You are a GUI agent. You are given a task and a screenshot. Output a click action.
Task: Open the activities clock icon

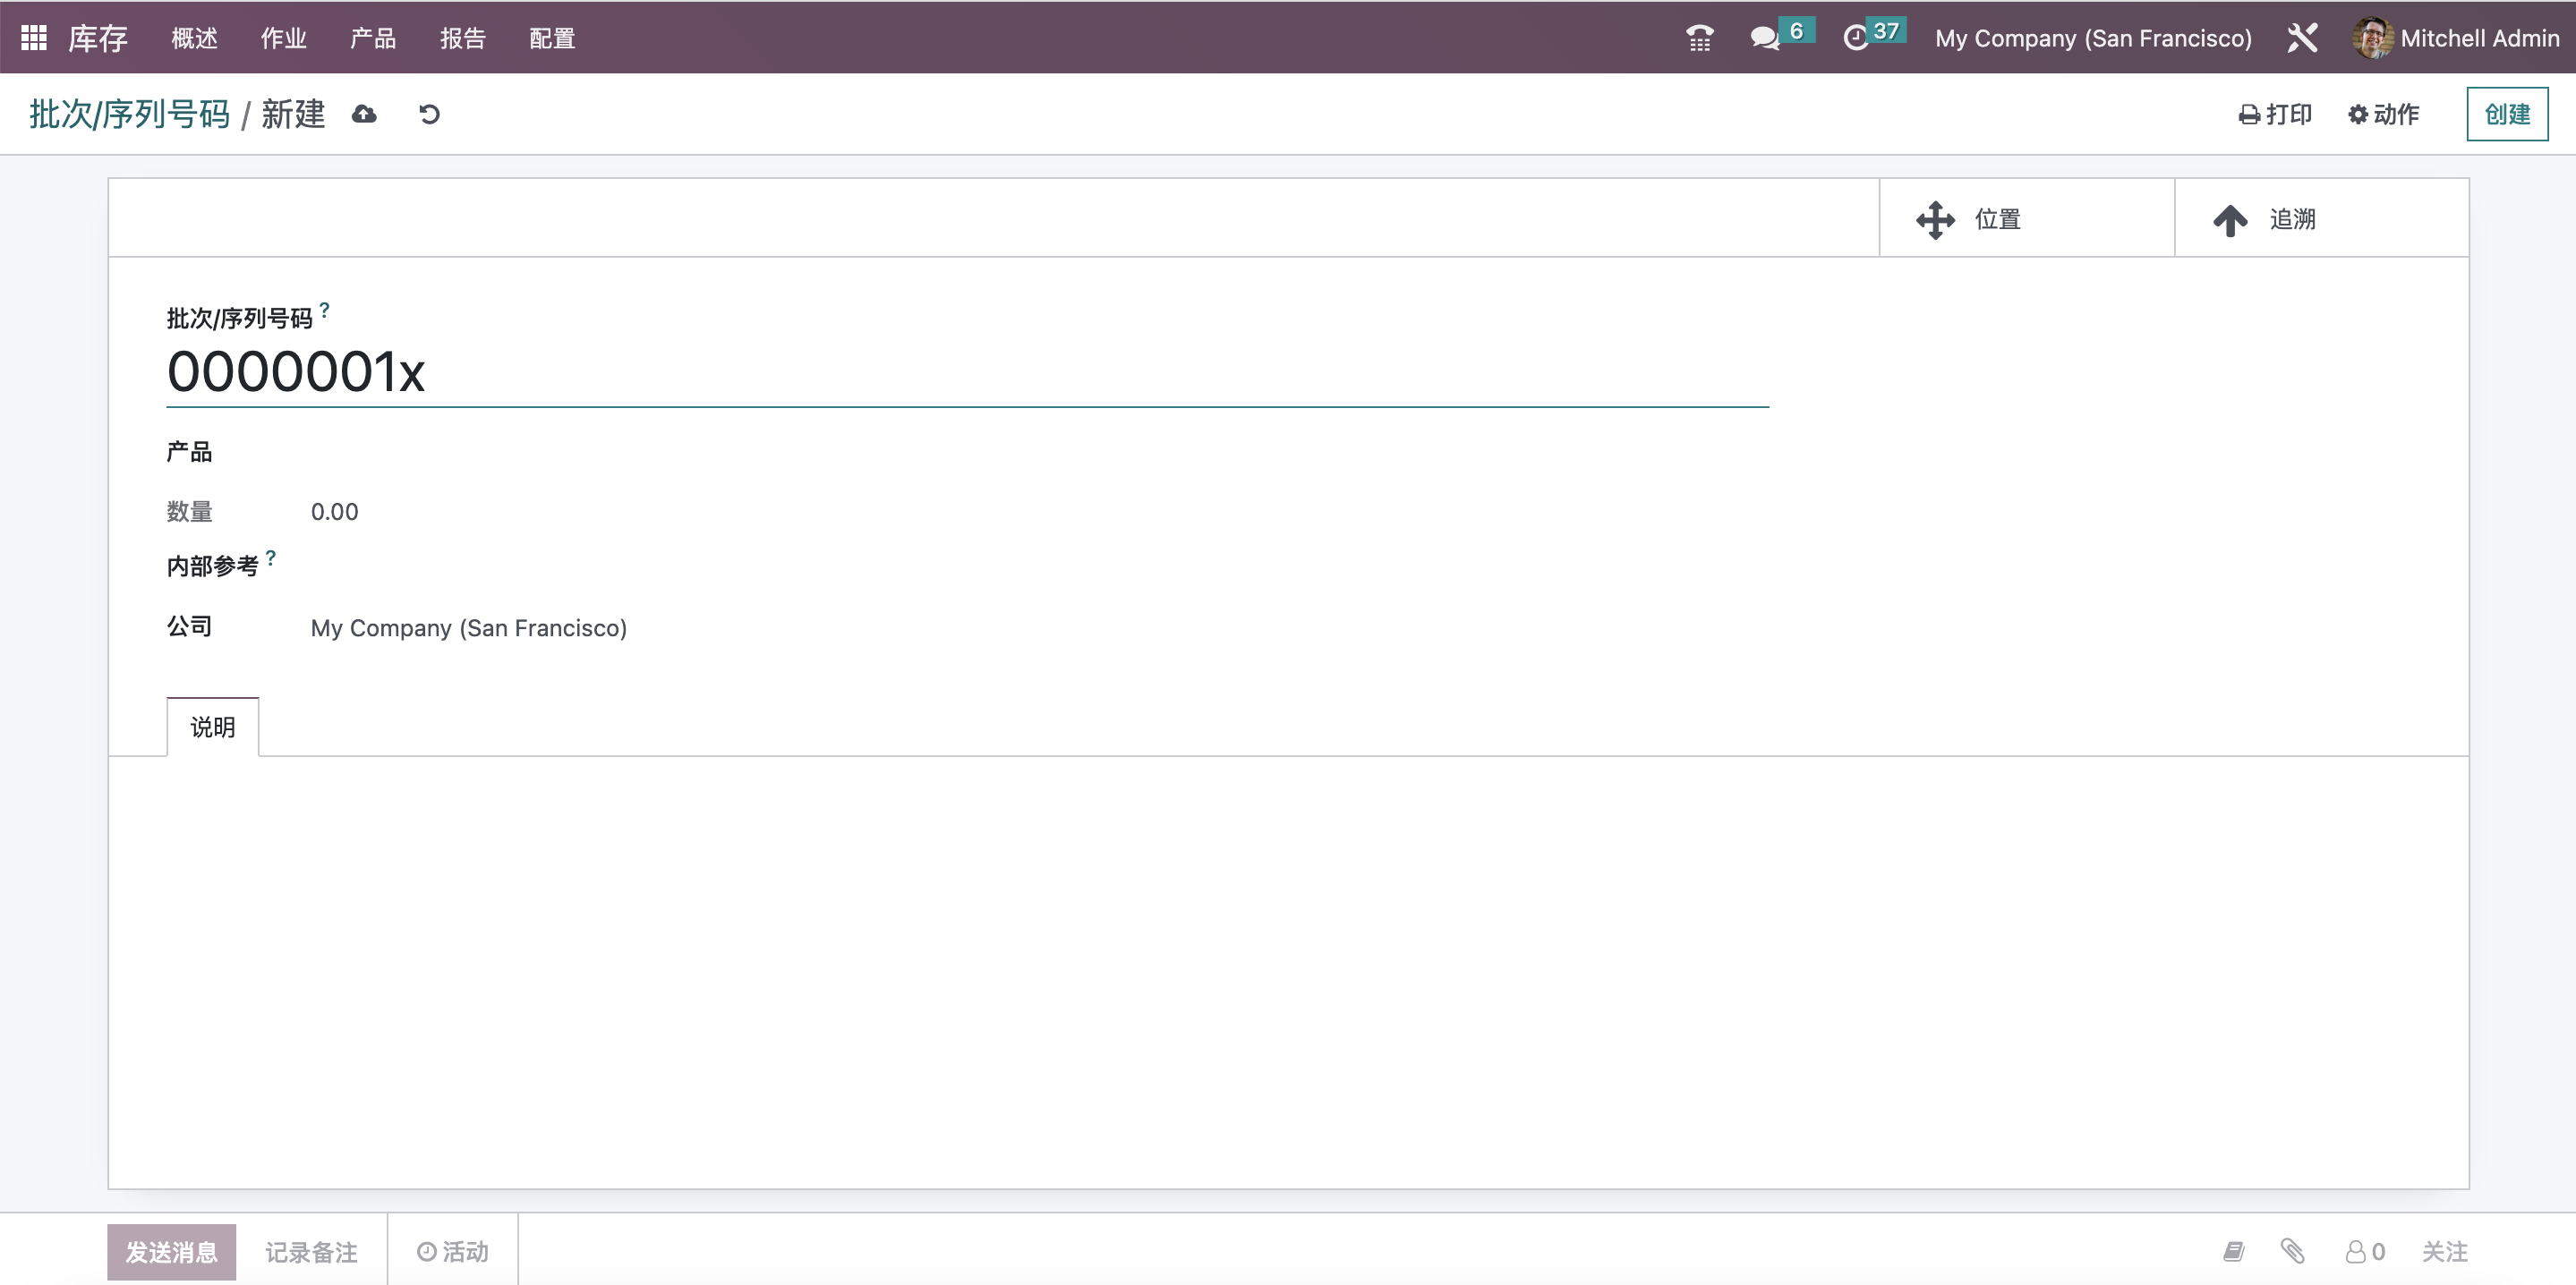[1856, 38]
